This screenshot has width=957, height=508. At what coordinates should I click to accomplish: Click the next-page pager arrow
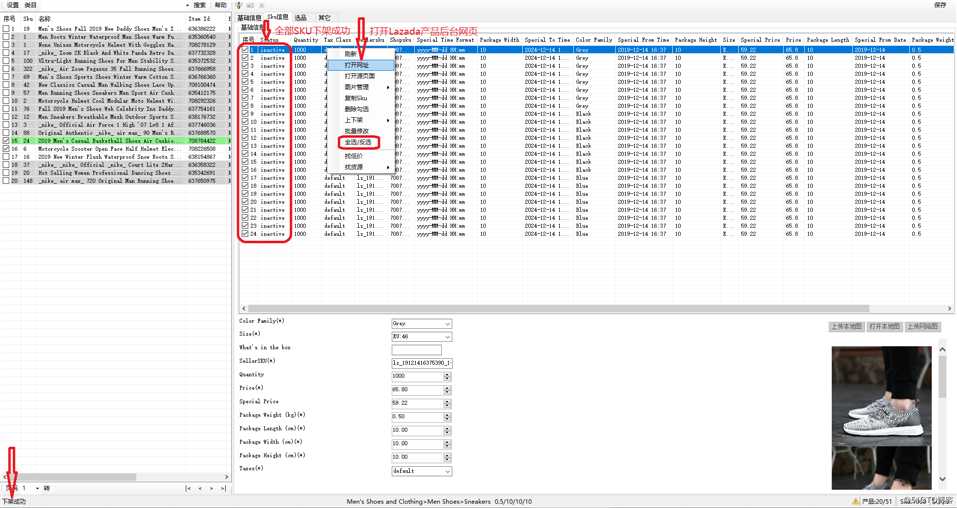click(x=211, y=488)
